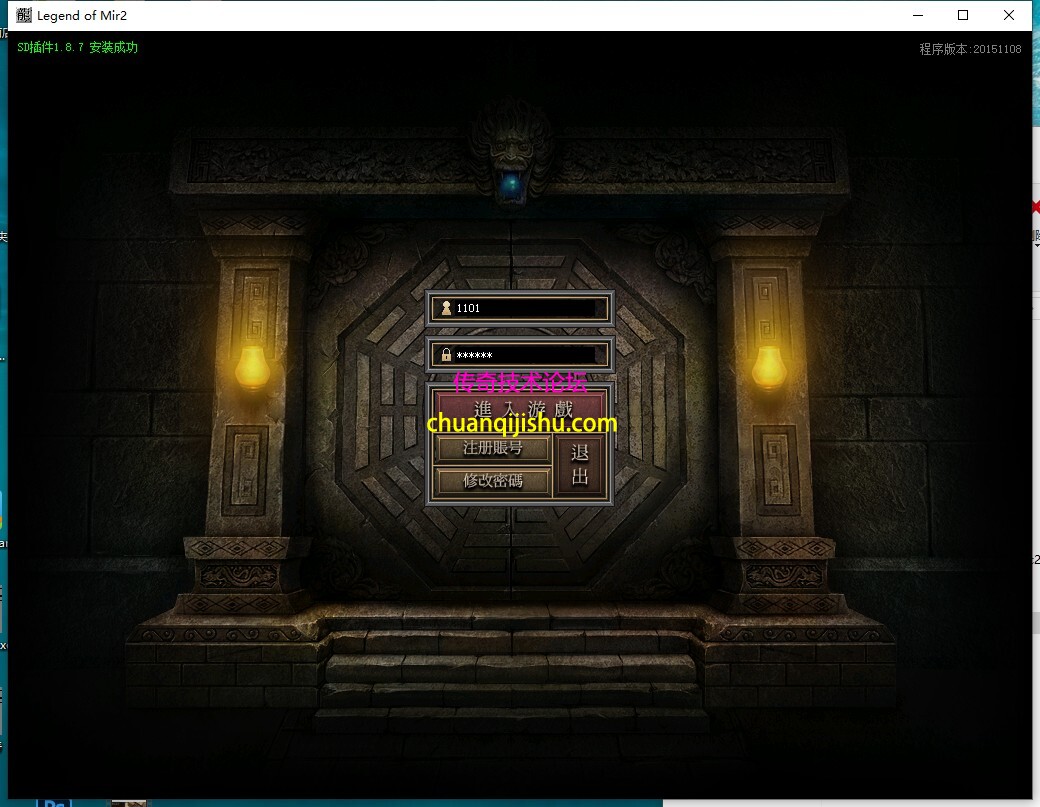Screen dimensions: 1040x807
Task: Open 修改密碼 change password
Action: (x=493, y=481)
